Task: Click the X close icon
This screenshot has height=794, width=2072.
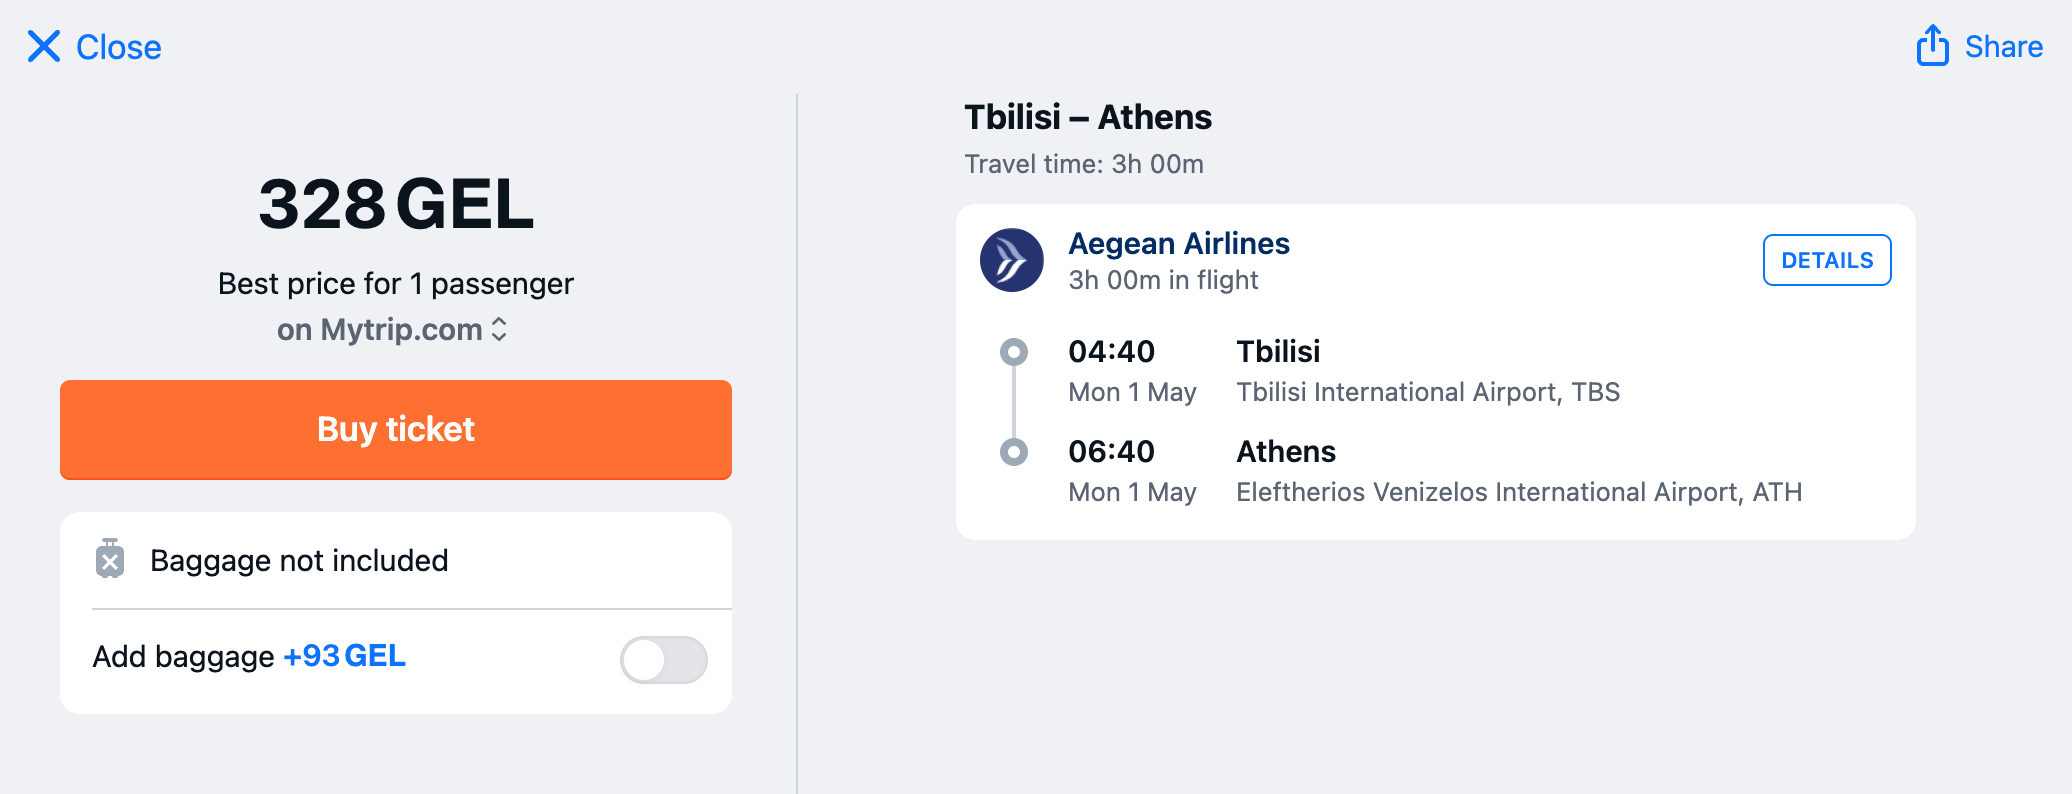Action: [44, 46]
